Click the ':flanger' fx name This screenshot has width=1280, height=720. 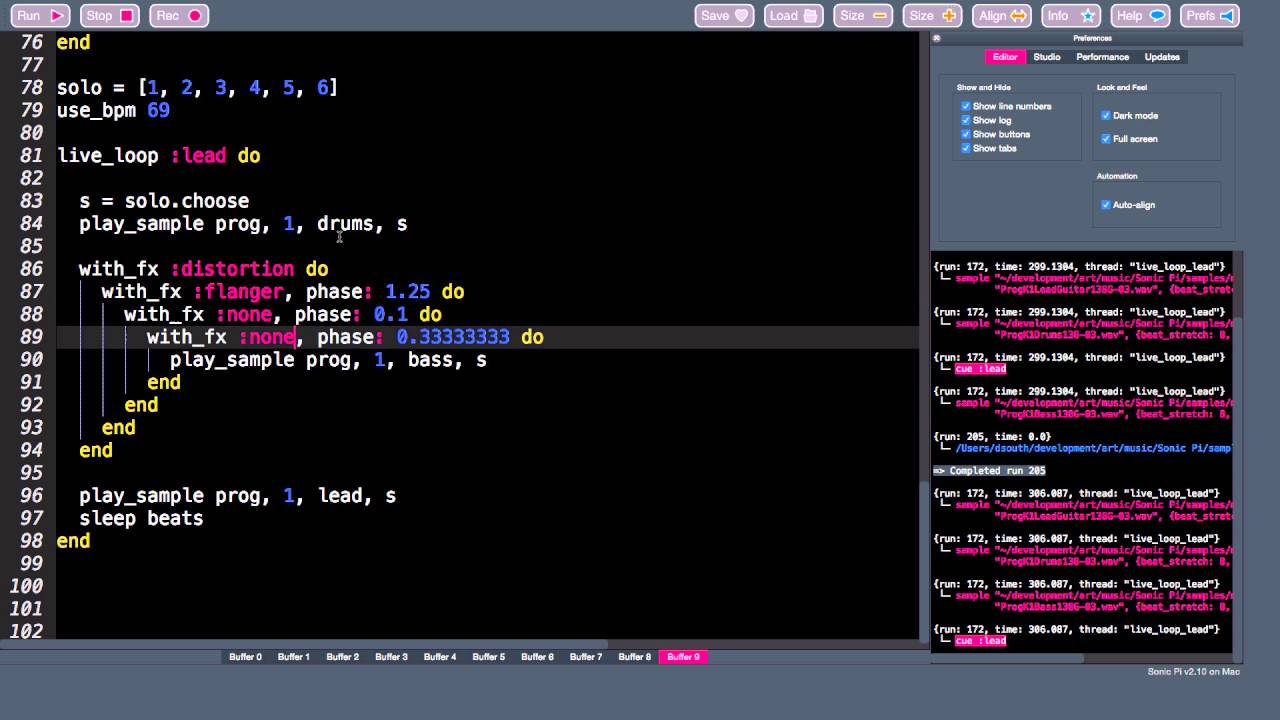pos(238,292)
